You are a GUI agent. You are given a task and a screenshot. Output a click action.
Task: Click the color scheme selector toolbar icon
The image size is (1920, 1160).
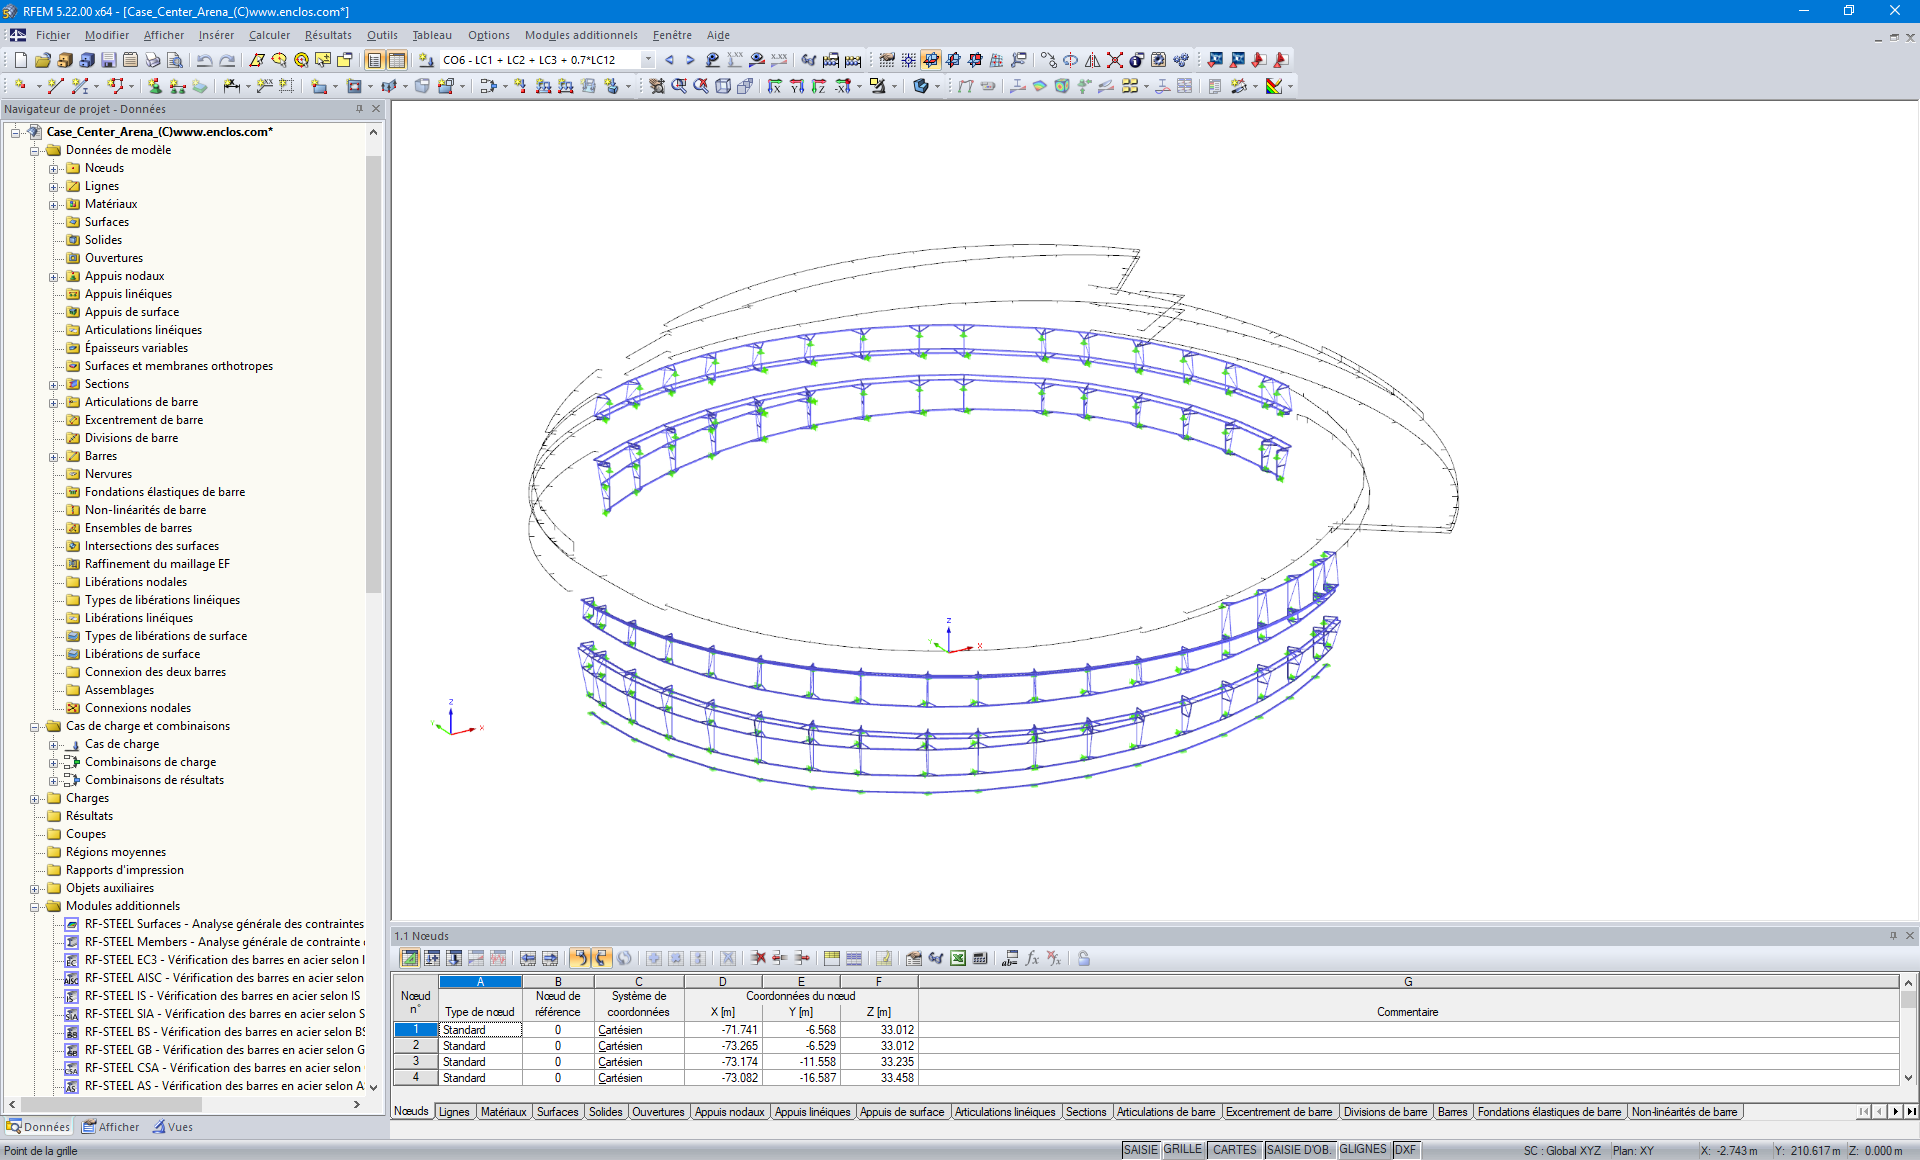click(1272, 85)
